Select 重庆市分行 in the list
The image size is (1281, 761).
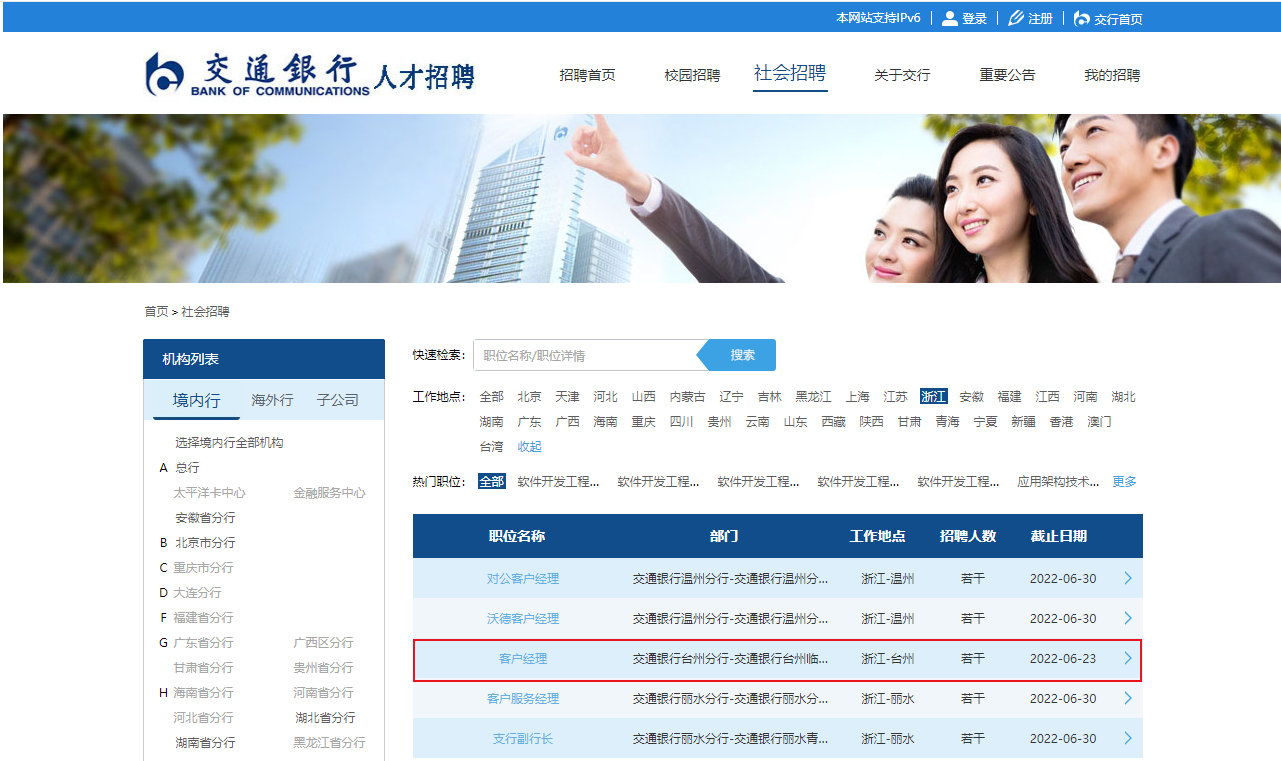[203, 567]
